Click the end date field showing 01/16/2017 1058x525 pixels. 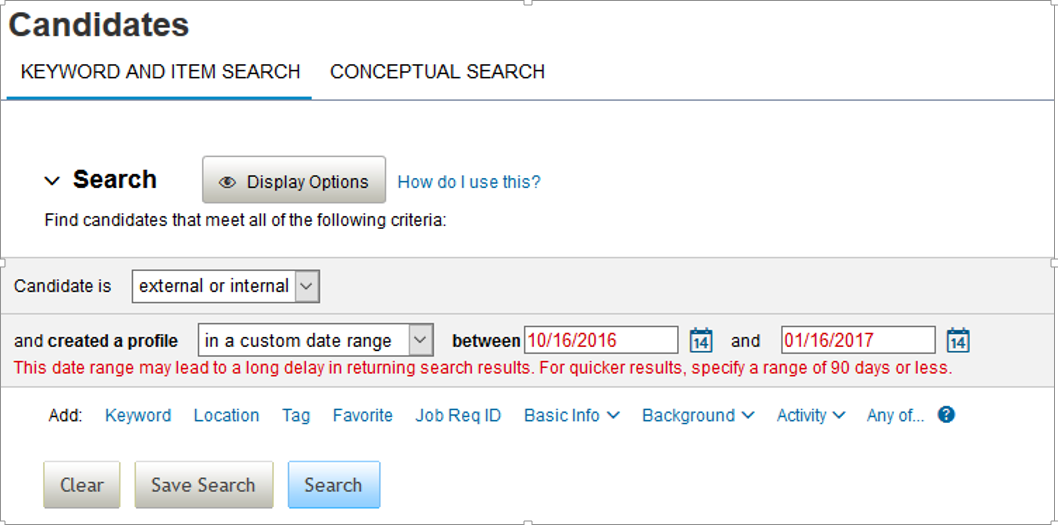tap(858, 339)
